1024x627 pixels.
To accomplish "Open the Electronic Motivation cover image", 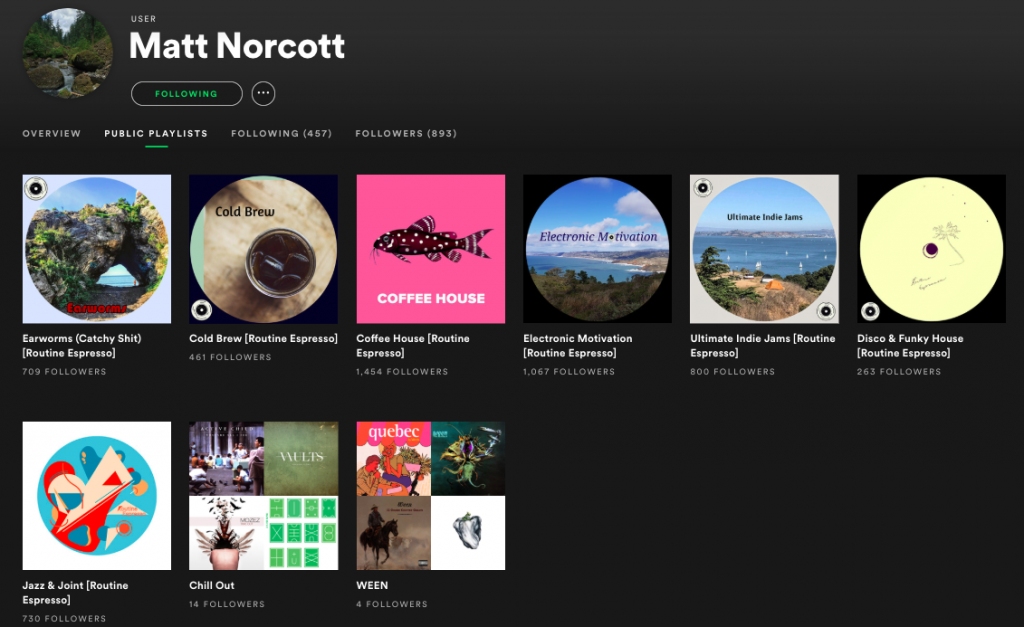I will coord(598,249).
